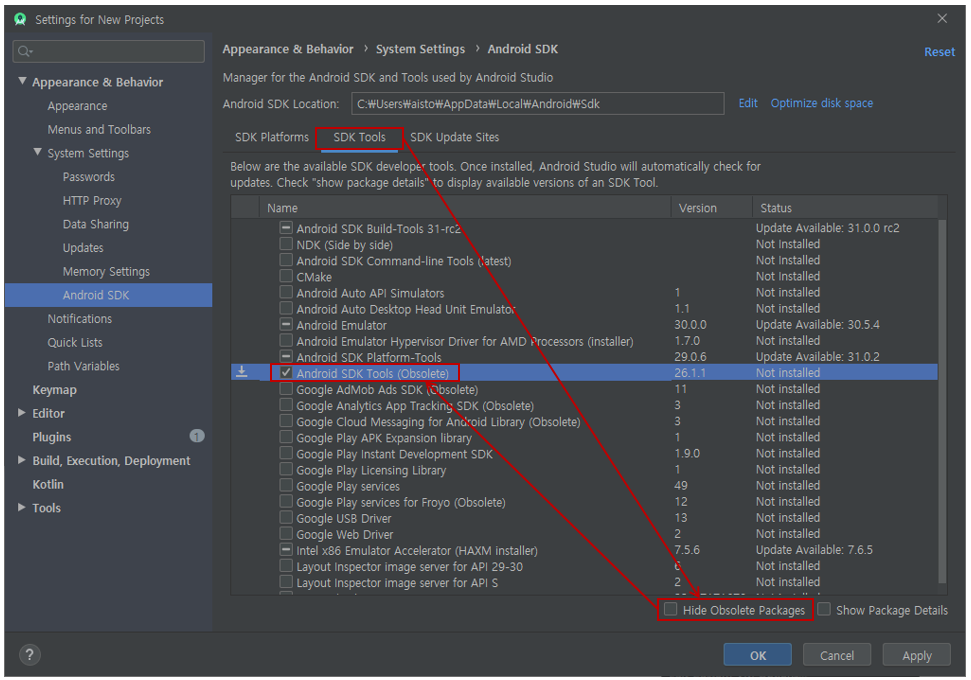971x680 pixels.
Task: Check Google Web Driver checkbox
Action: point(285,533)
